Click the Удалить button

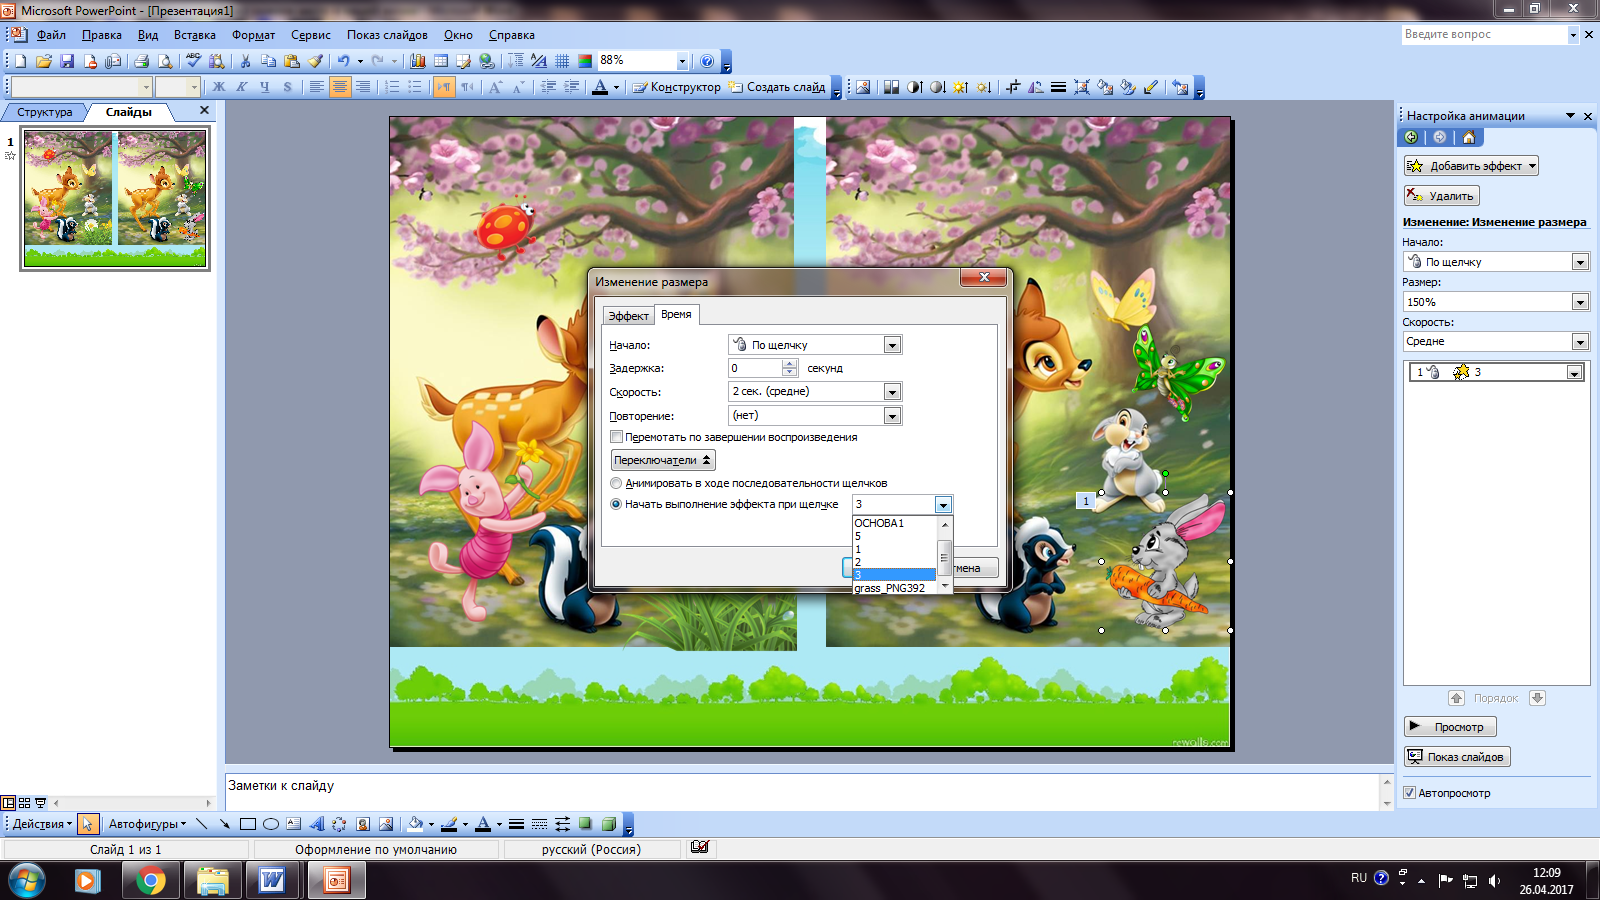(1442, 196)
